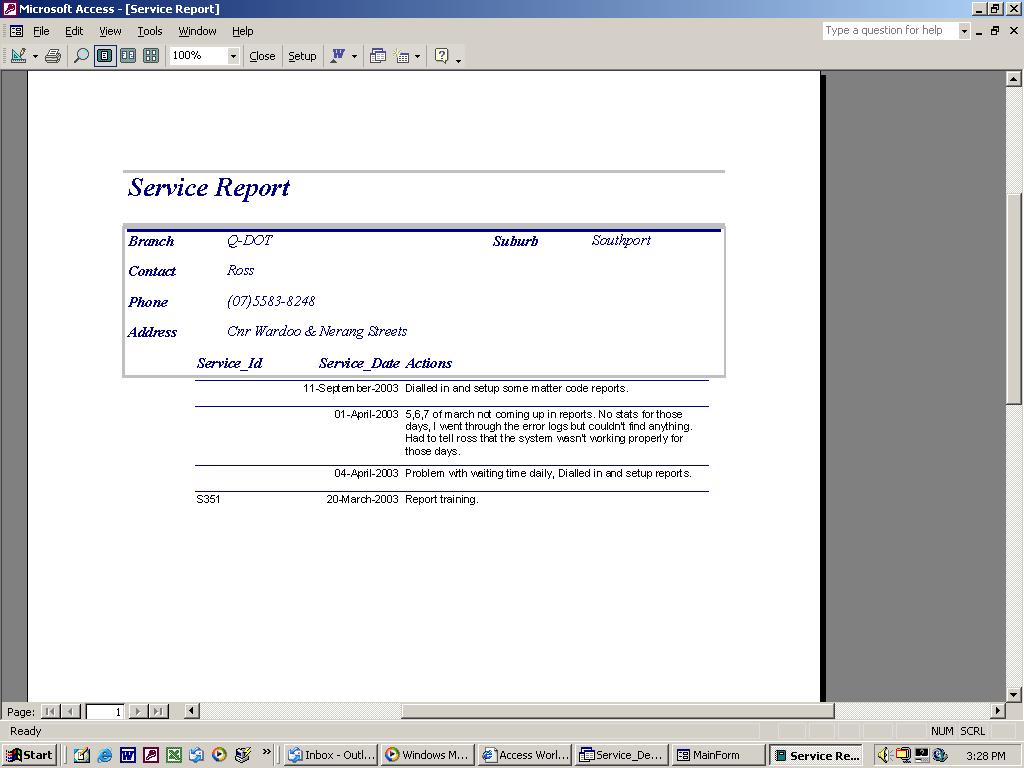Image resolution: width=1024 pixels, height=768 pixels.
Task: Open the Window menu
Action: click(x=197, y=31)
